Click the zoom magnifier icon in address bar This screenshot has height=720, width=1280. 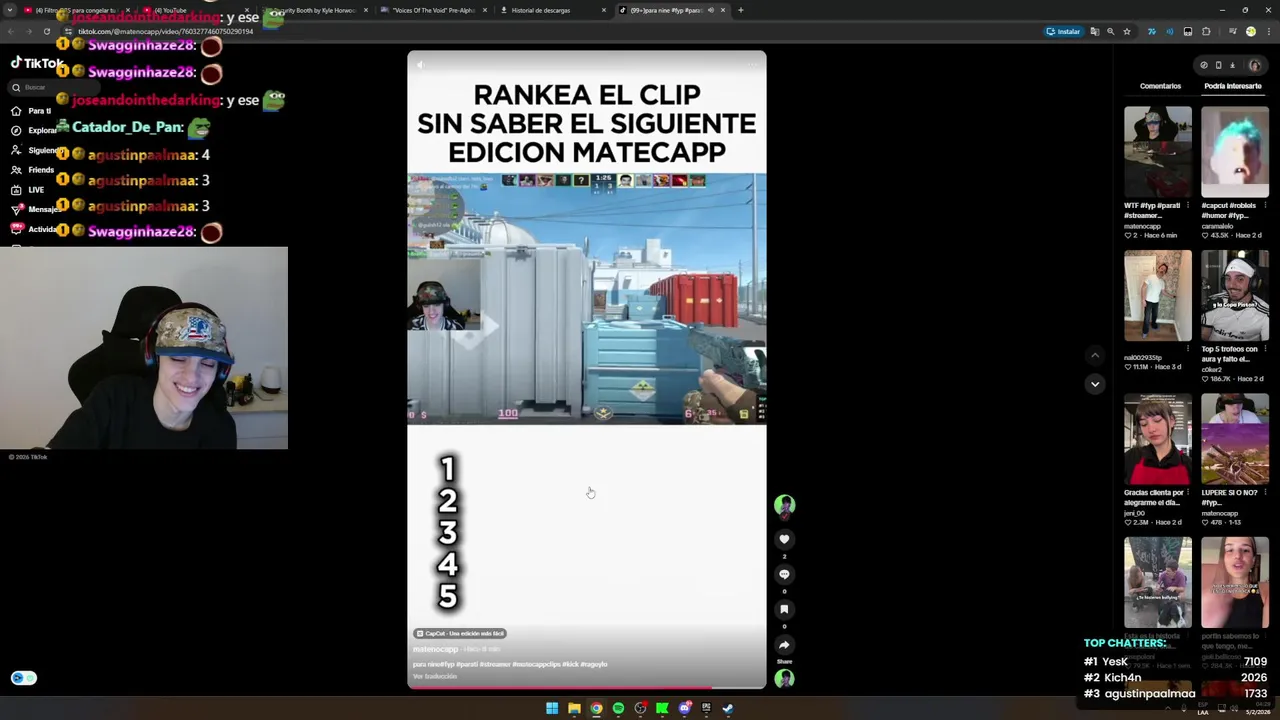click(x=1110, y=31)
